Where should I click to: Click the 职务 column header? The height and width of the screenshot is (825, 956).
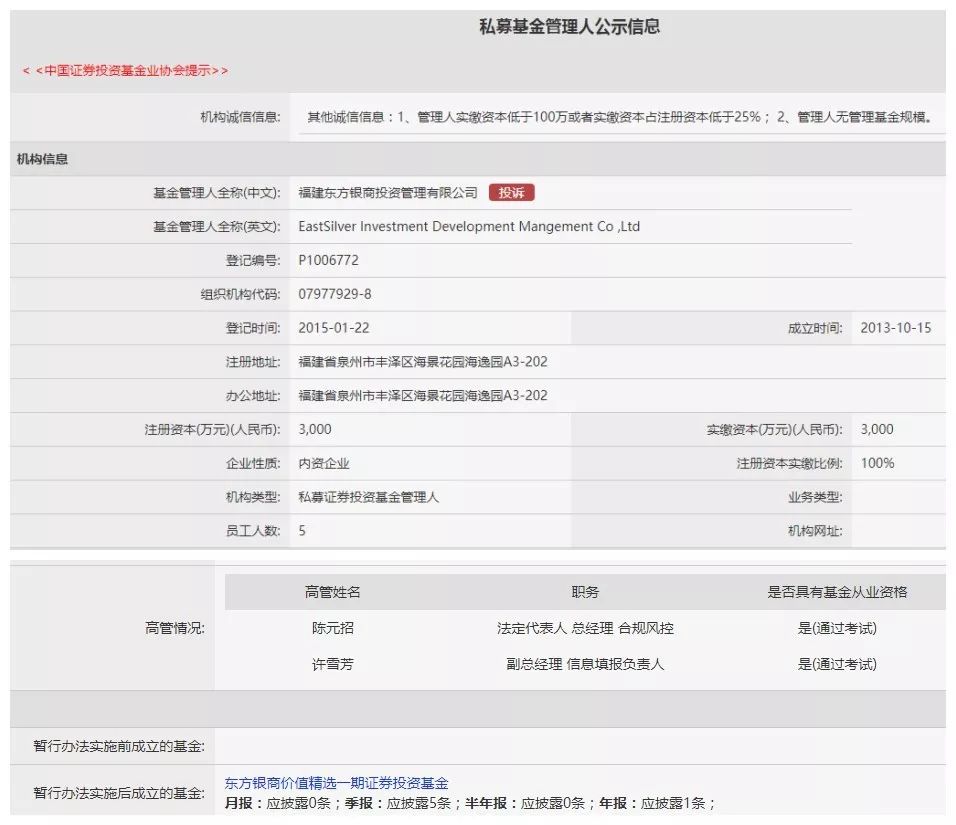pyautogui.click(x=585, y=592)
